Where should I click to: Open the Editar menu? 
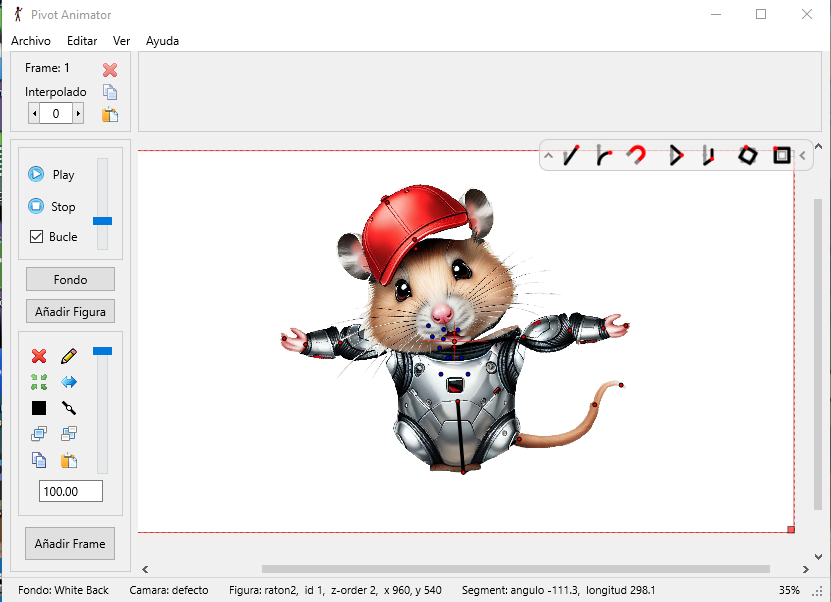(82, 41)
